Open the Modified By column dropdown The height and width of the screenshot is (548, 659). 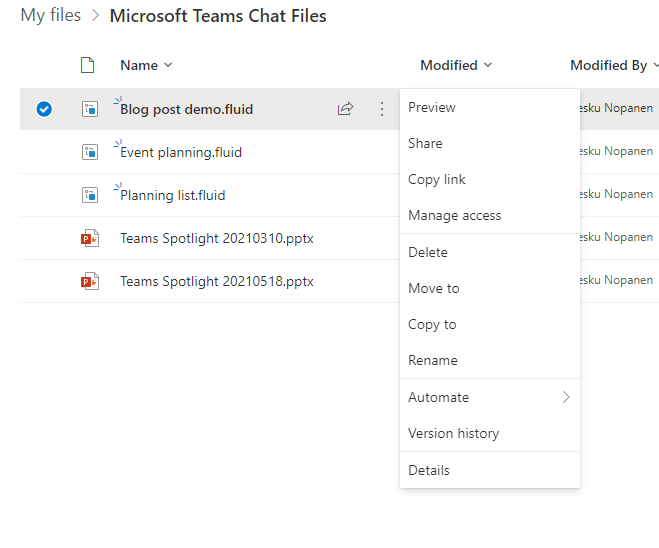pos(614,65)
